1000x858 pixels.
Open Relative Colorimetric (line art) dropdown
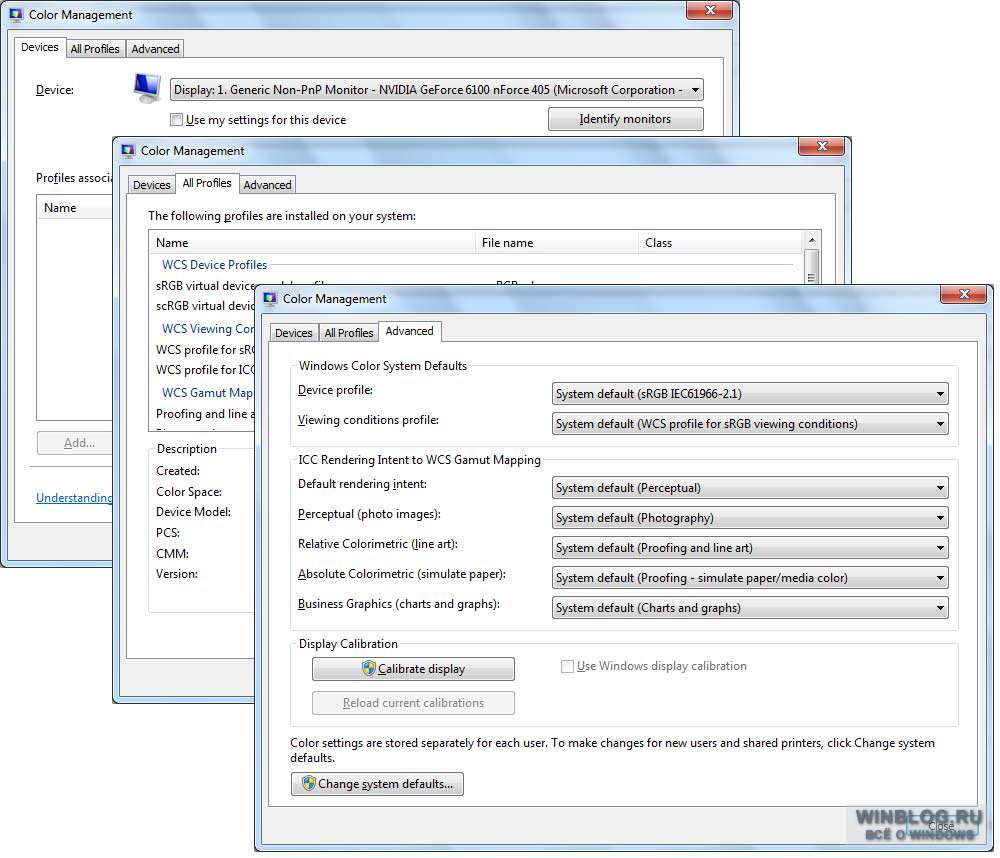(x=750, y=548)
